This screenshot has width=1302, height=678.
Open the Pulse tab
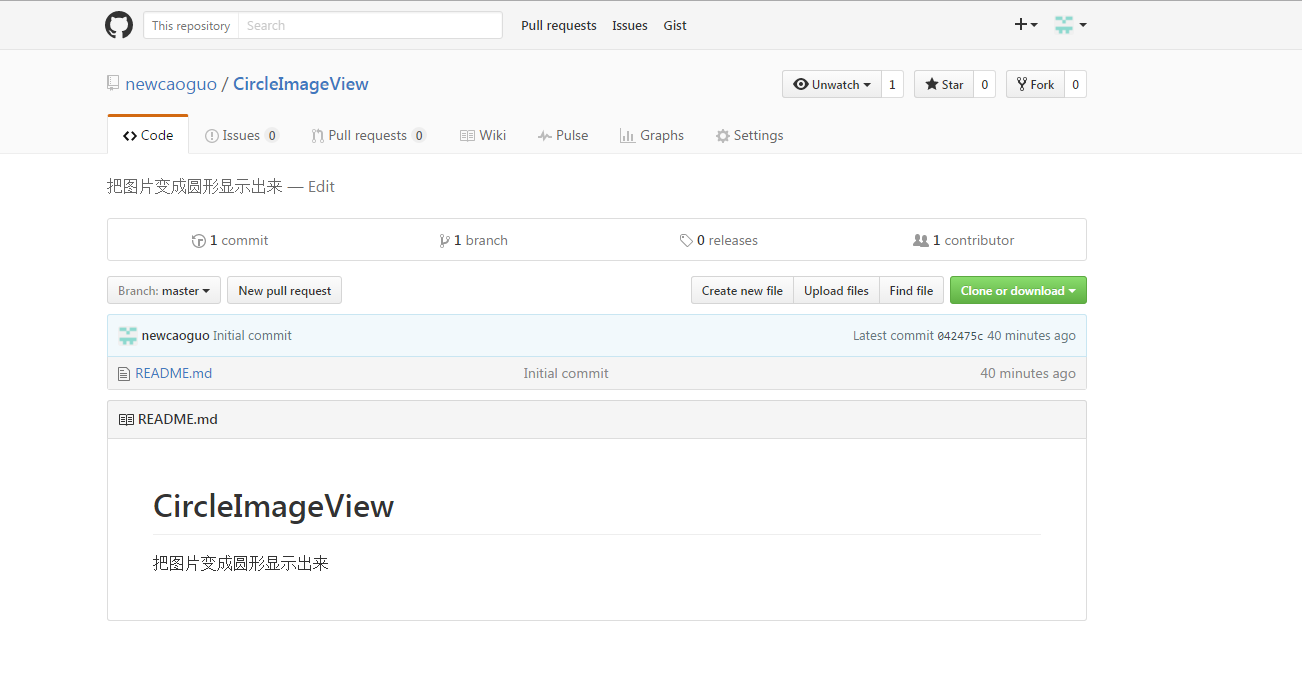pyautogui.click(x=563, y=136)
